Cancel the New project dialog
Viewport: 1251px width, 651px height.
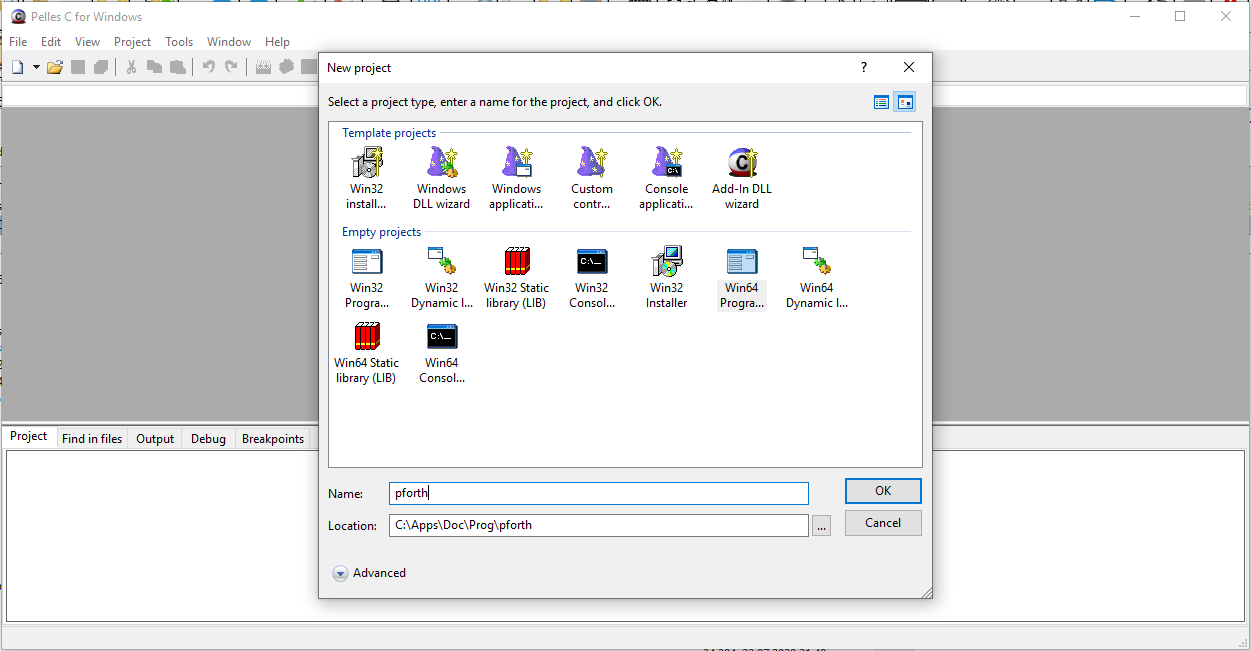[883, 523]
